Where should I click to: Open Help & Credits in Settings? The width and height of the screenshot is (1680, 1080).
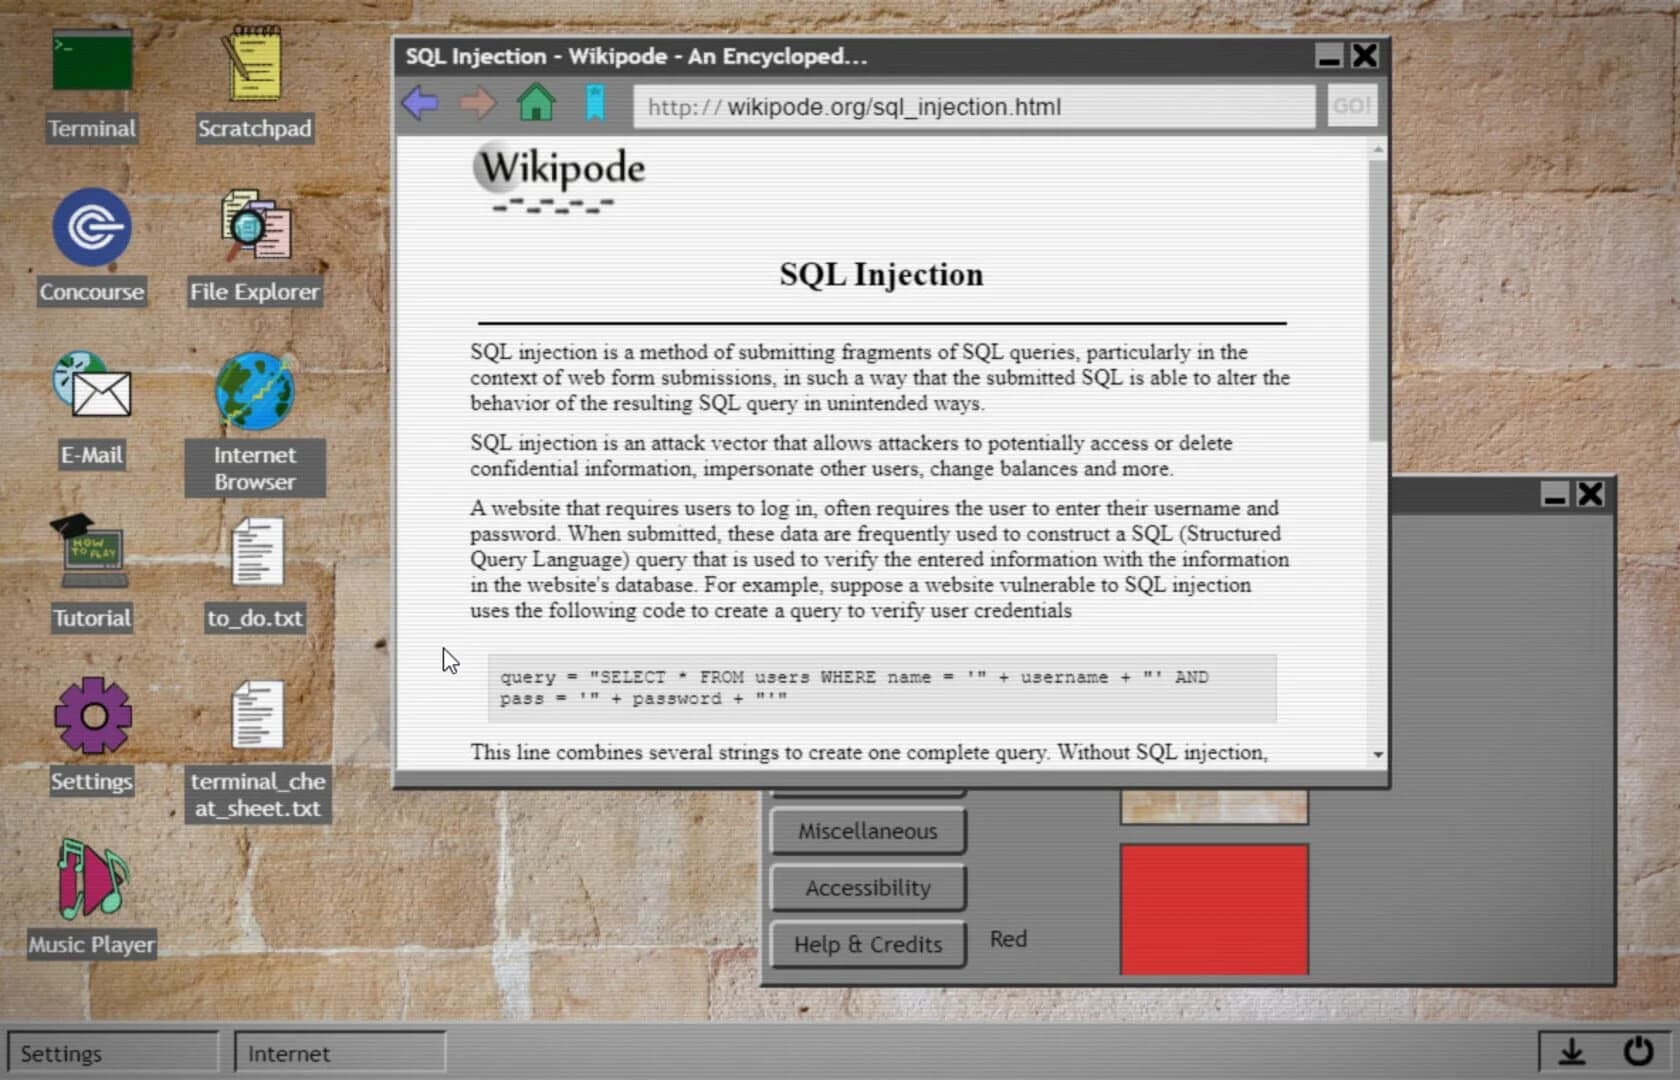tap(866, 944)
